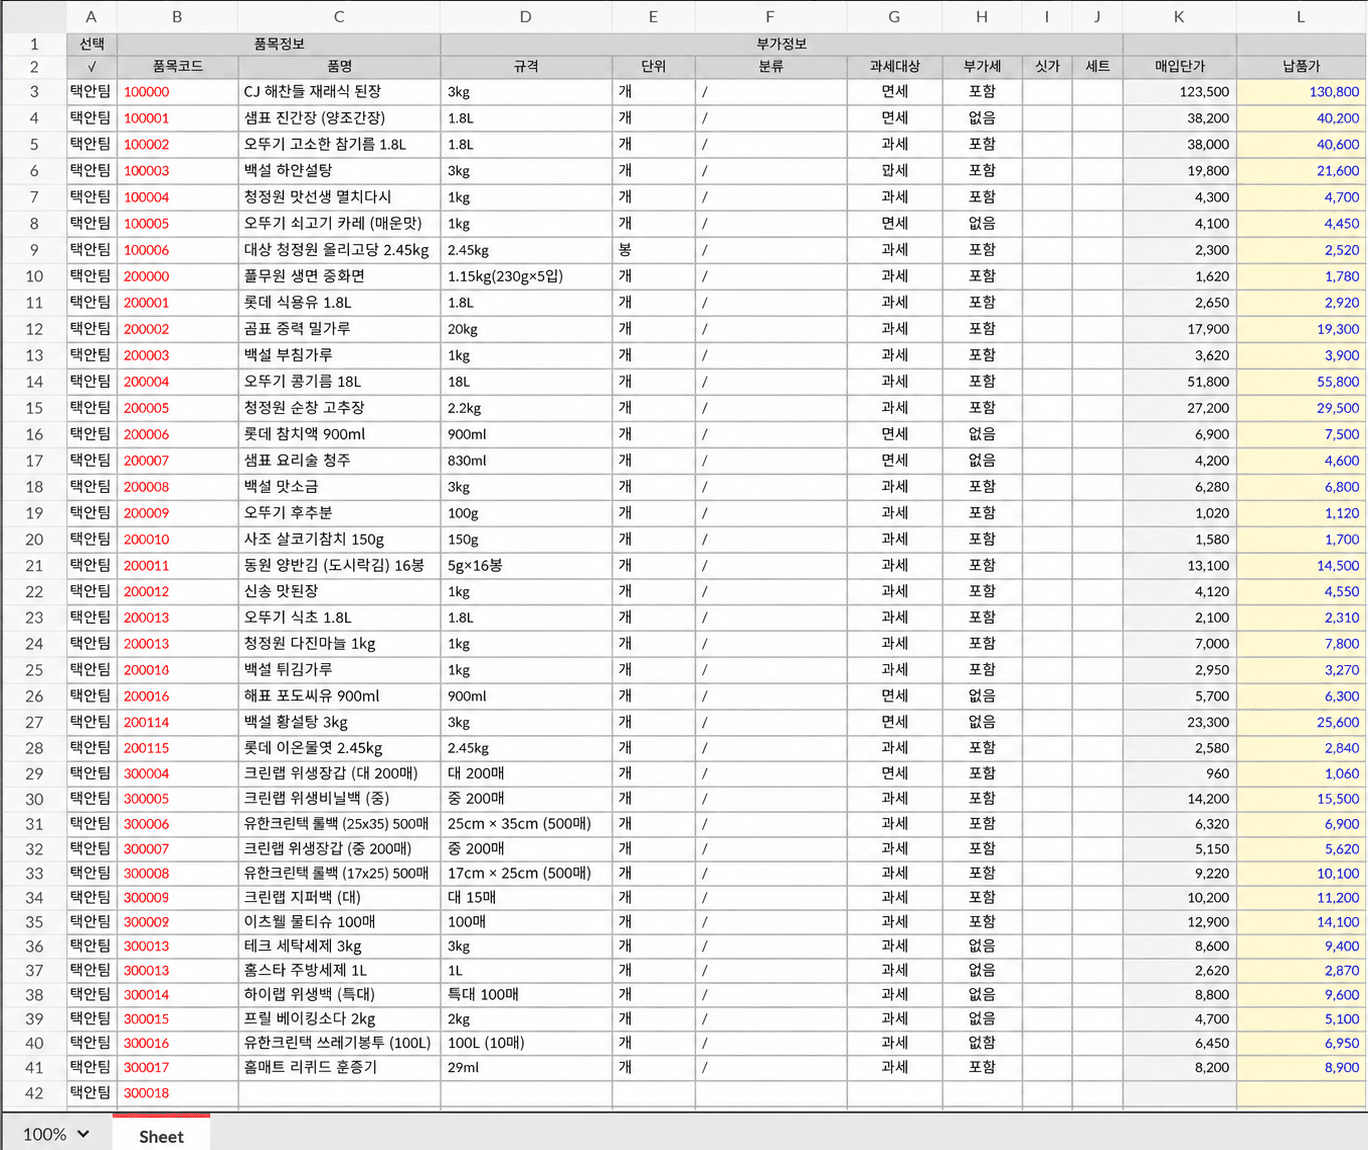Select row 10 by its row number
1368x1150 pixels.
34,276
